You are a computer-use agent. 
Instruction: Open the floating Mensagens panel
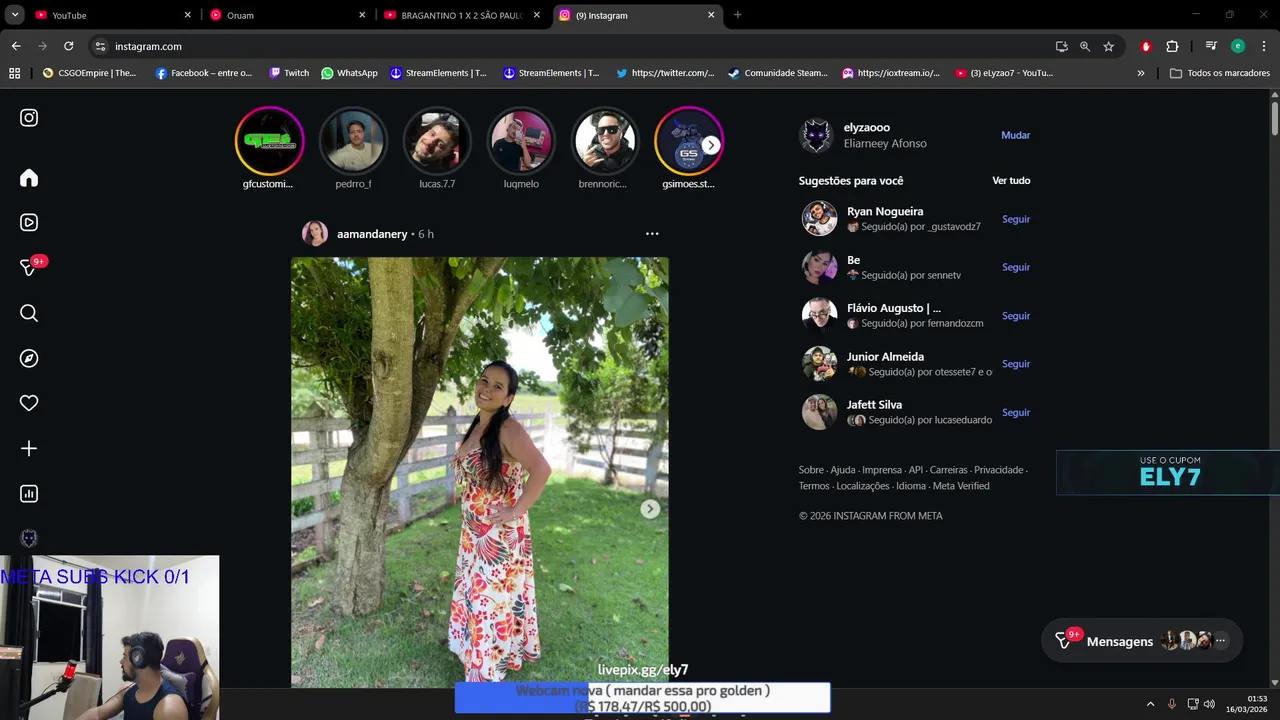[1141, 641]
